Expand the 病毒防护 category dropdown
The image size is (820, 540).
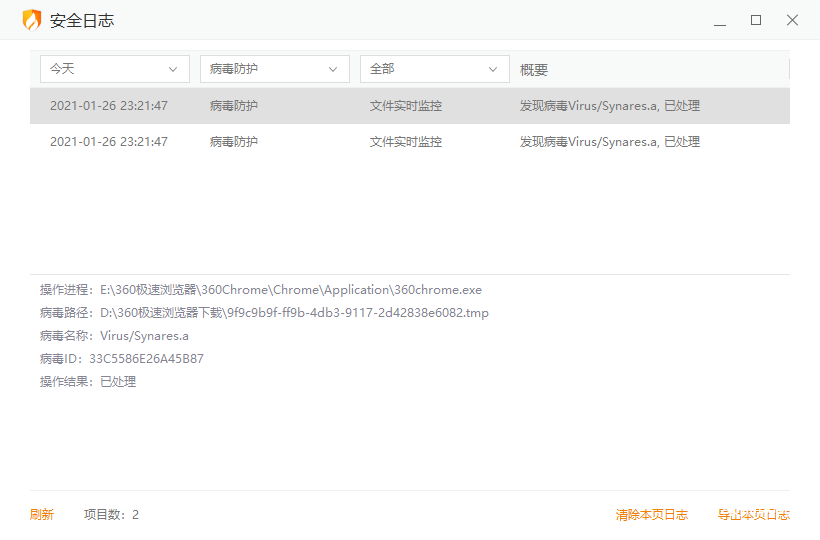275,69
